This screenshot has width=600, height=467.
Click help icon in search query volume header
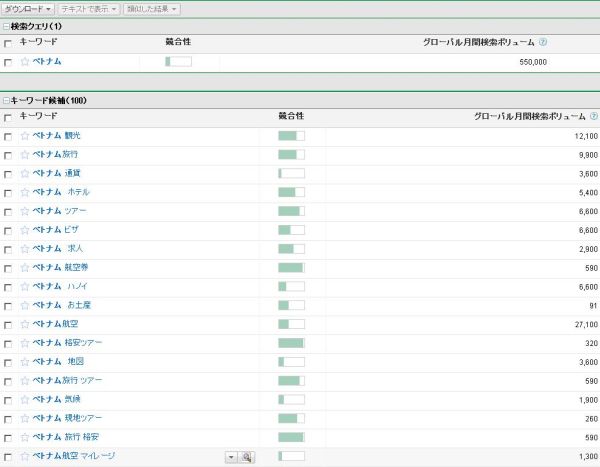tap(543, 43)
